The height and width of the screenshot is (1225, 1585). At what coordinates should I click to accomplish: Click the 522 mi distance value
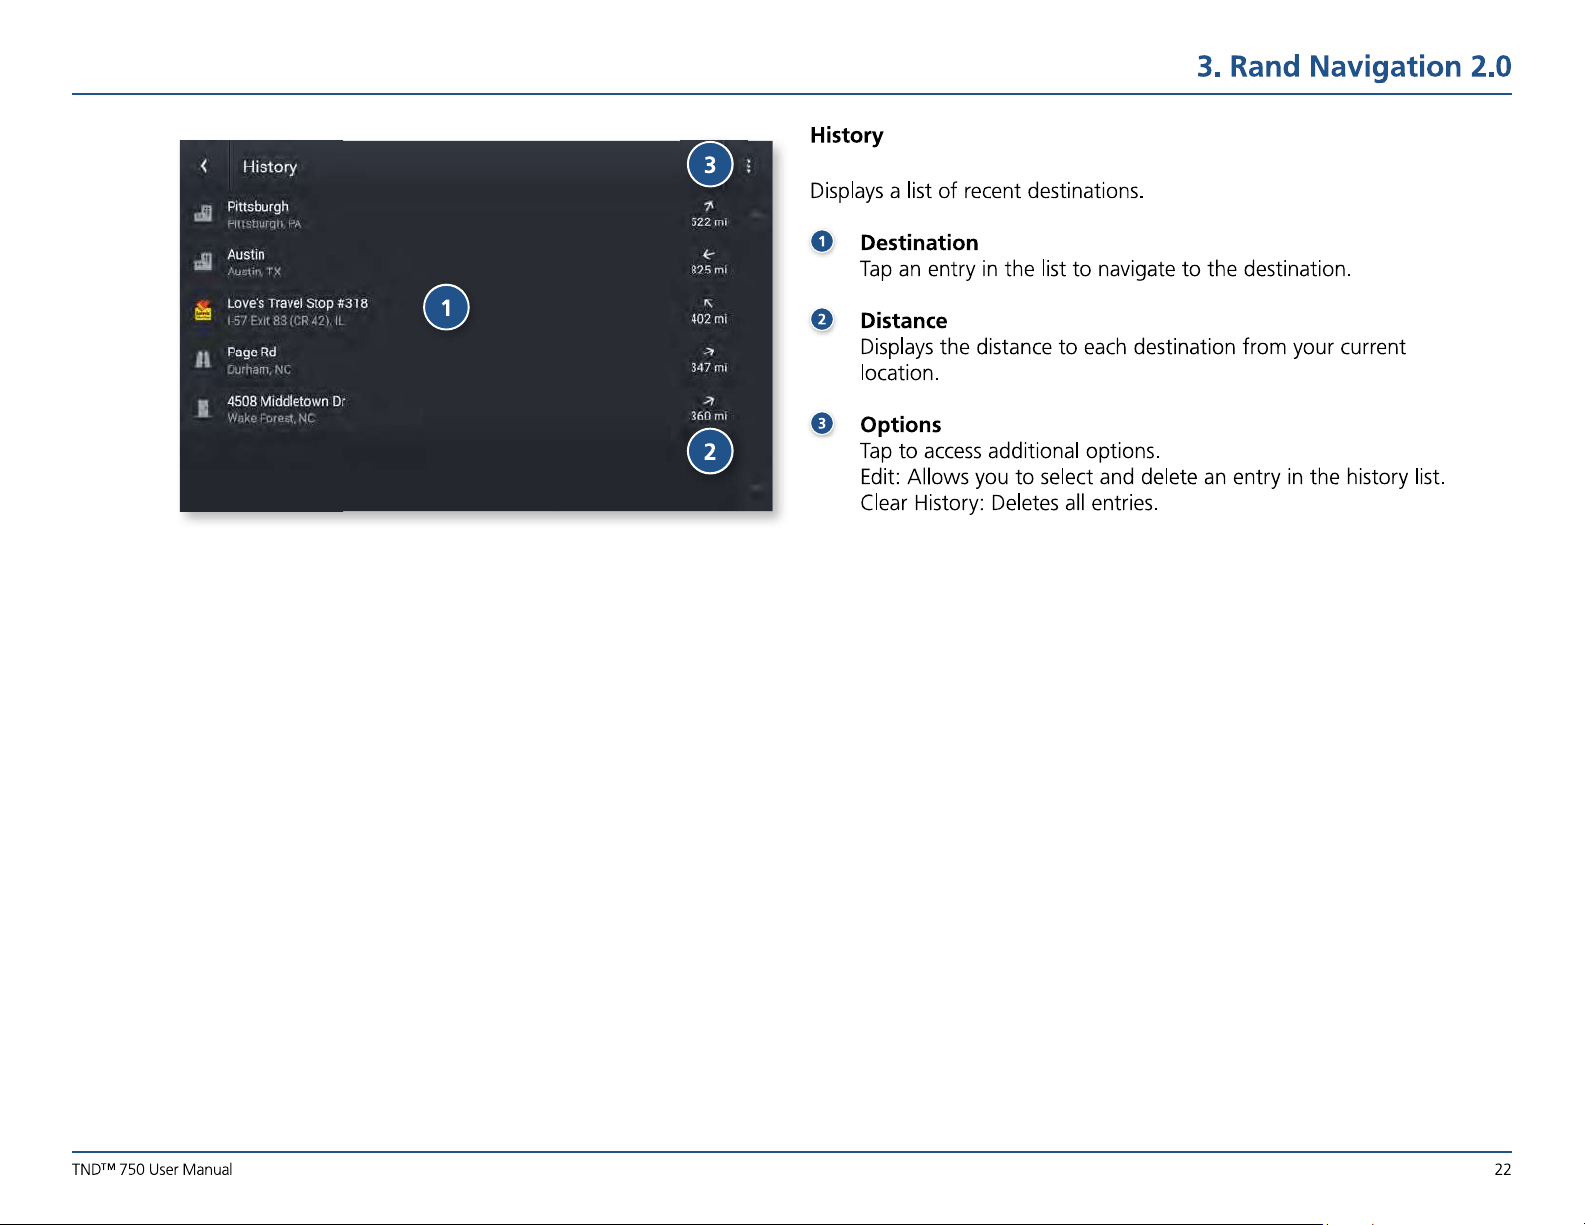[709, 222]
